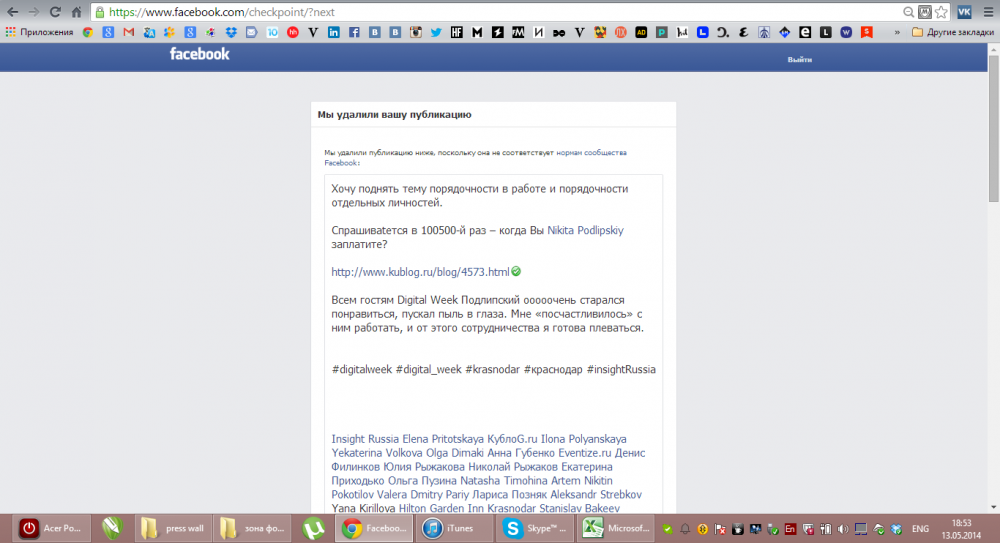Open the зона фо... folder in taskbar

pyautogui.click(x=252, y=528)
